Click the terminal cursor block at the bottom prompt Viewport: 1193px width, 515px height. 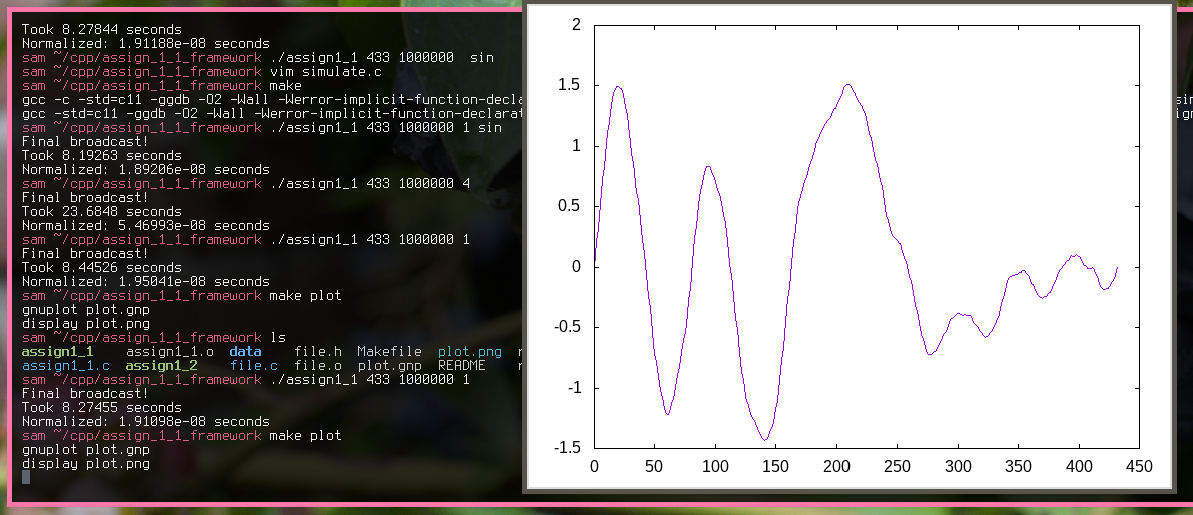26,477
